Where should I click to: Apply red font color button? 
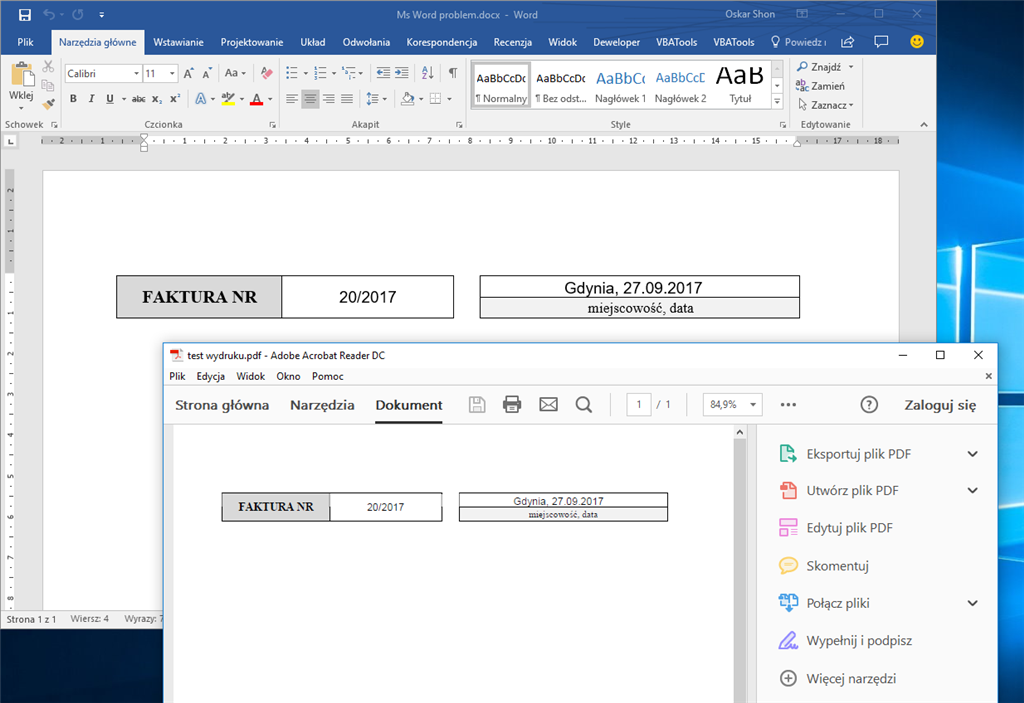257,99
